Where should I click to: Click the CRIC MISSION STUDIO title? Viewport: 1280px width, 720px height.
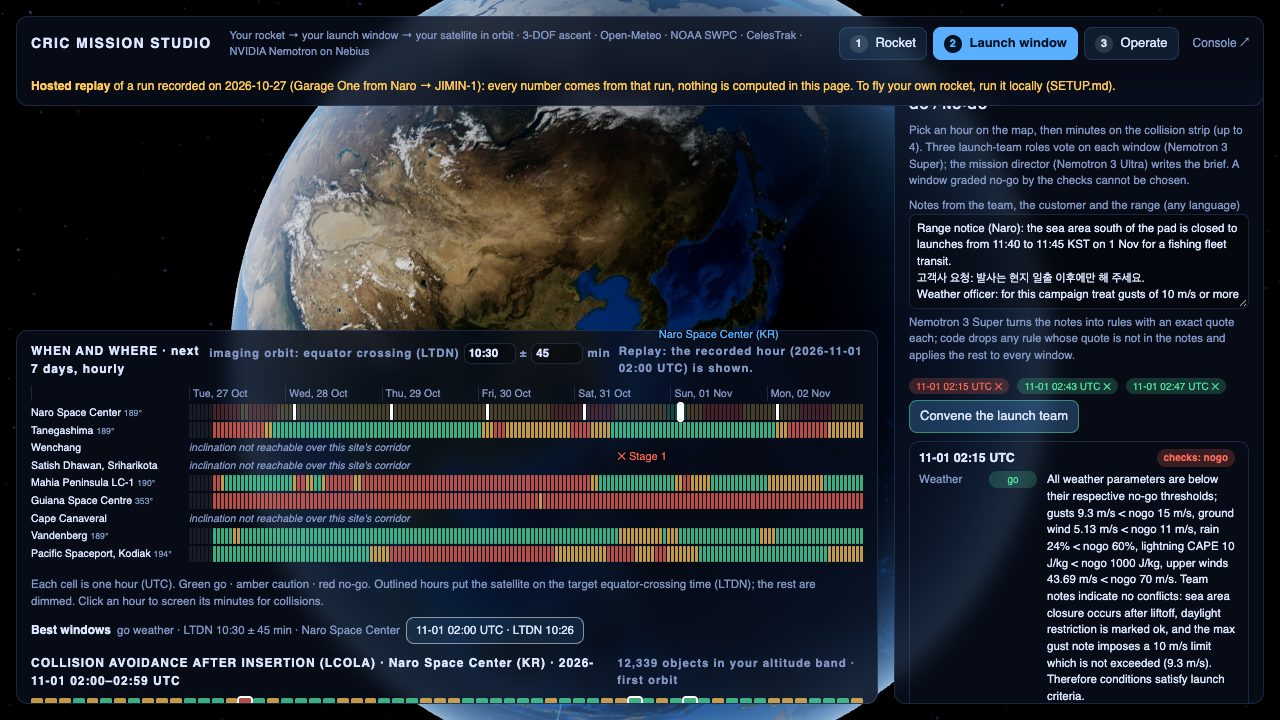[x=121, y=43]
